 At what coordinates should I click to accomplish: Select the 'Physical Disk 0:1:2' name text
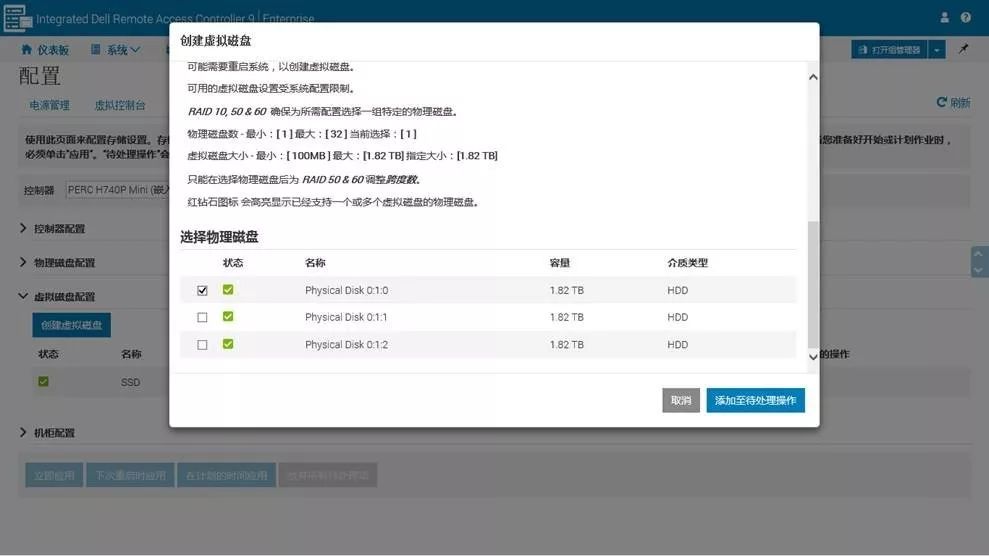pos(346,345)
